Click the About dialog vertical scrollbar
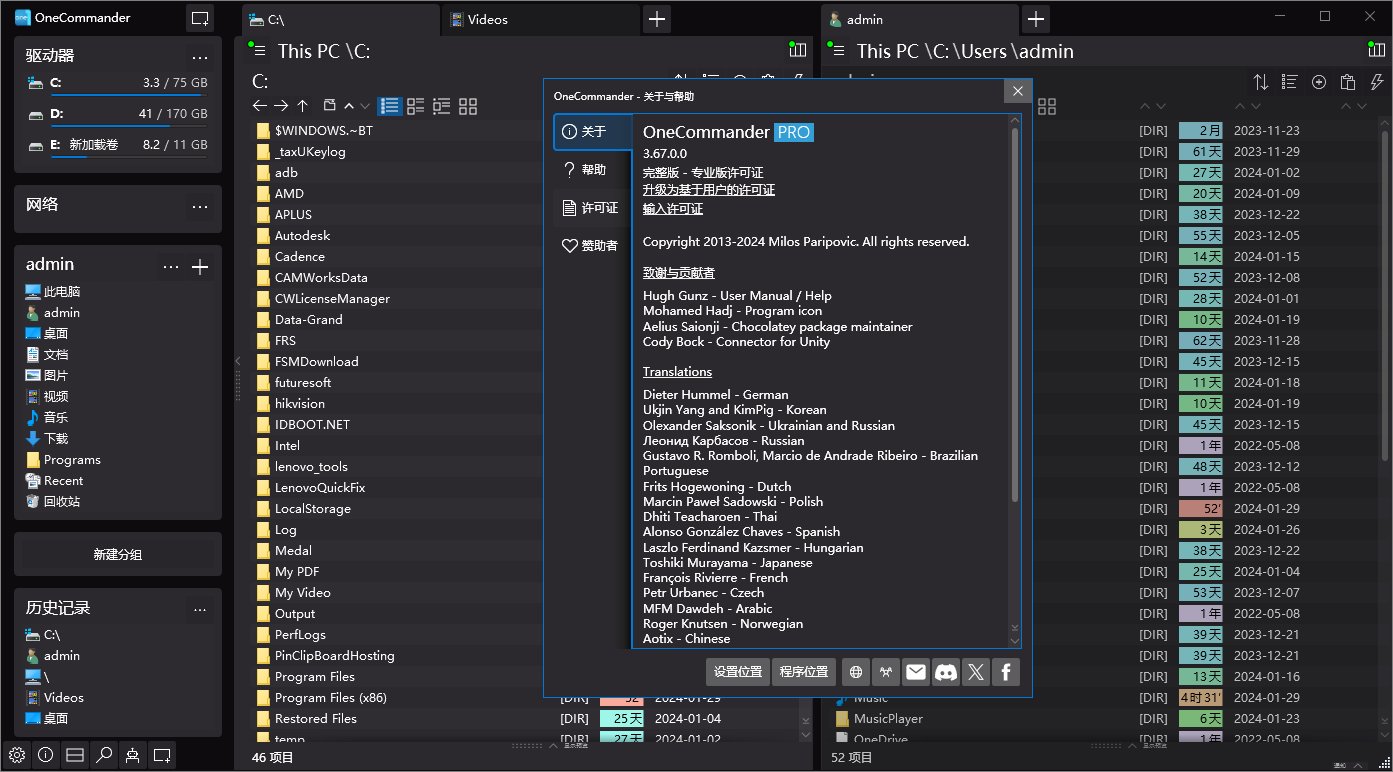This screenshot has width=1393, height=772. click(x=1015, y=315)
